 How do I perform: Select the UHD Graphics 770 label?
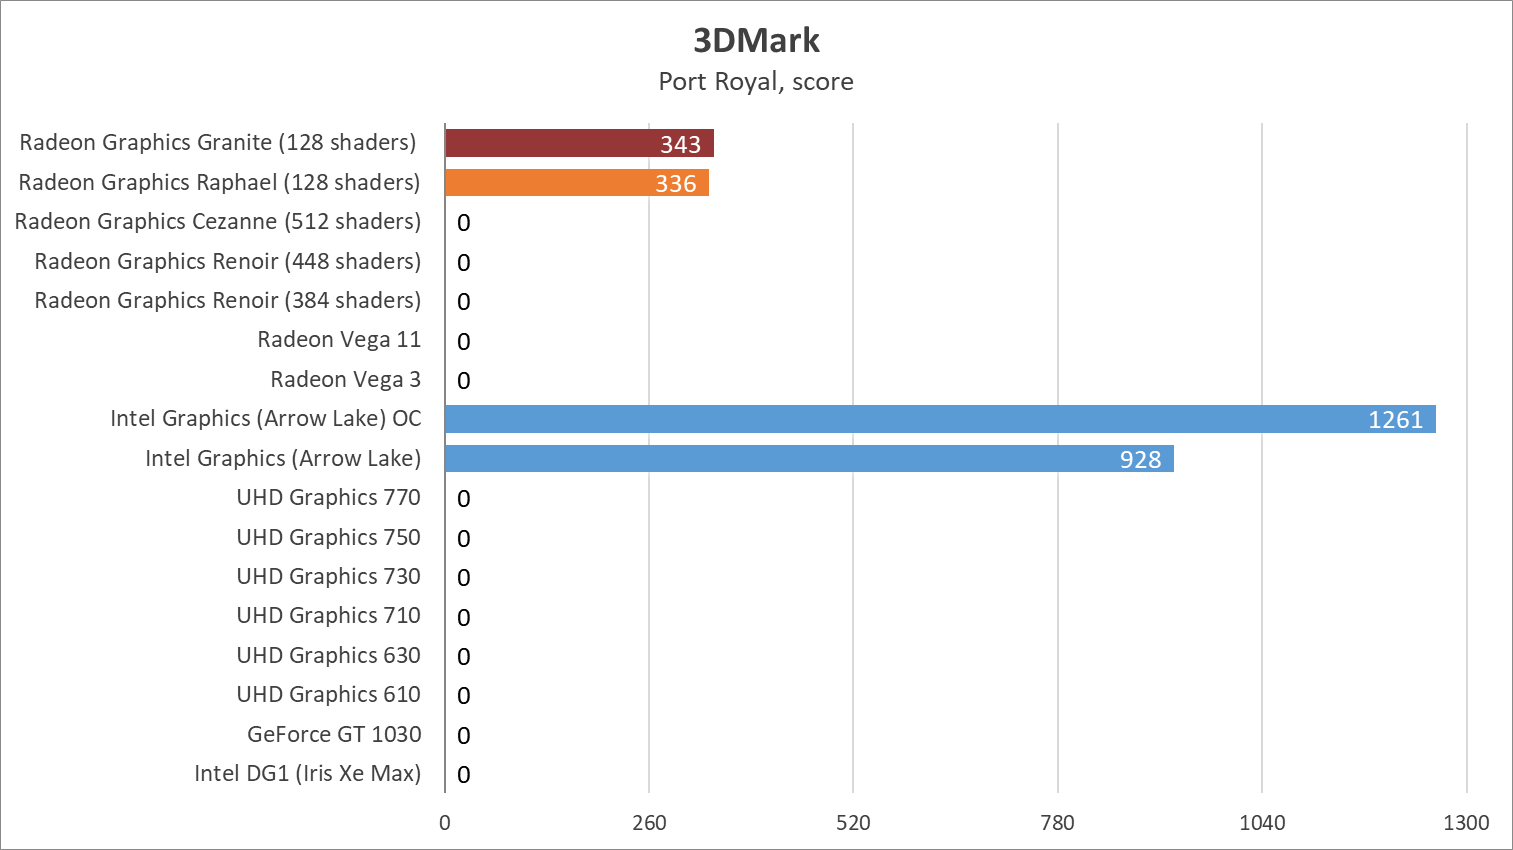click(x=328, y=498)
